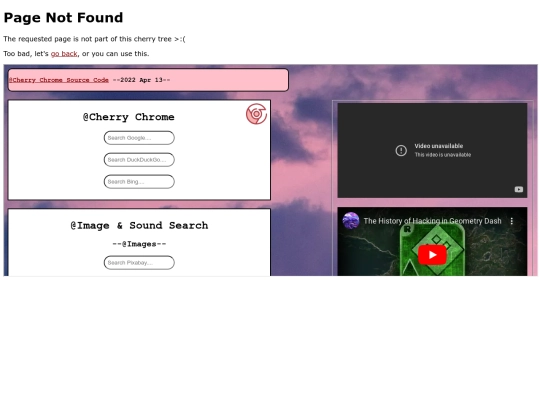Focus the Search DuckDuckGo input field

[139, 160]
